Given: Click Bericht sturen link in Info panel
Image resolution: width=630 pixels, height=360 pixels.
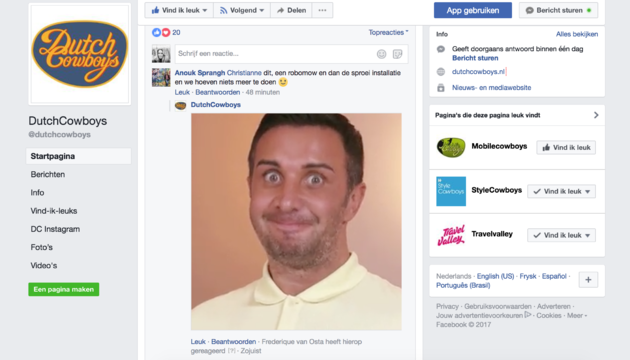Looking at the screenshot, I should coord(475,58).
